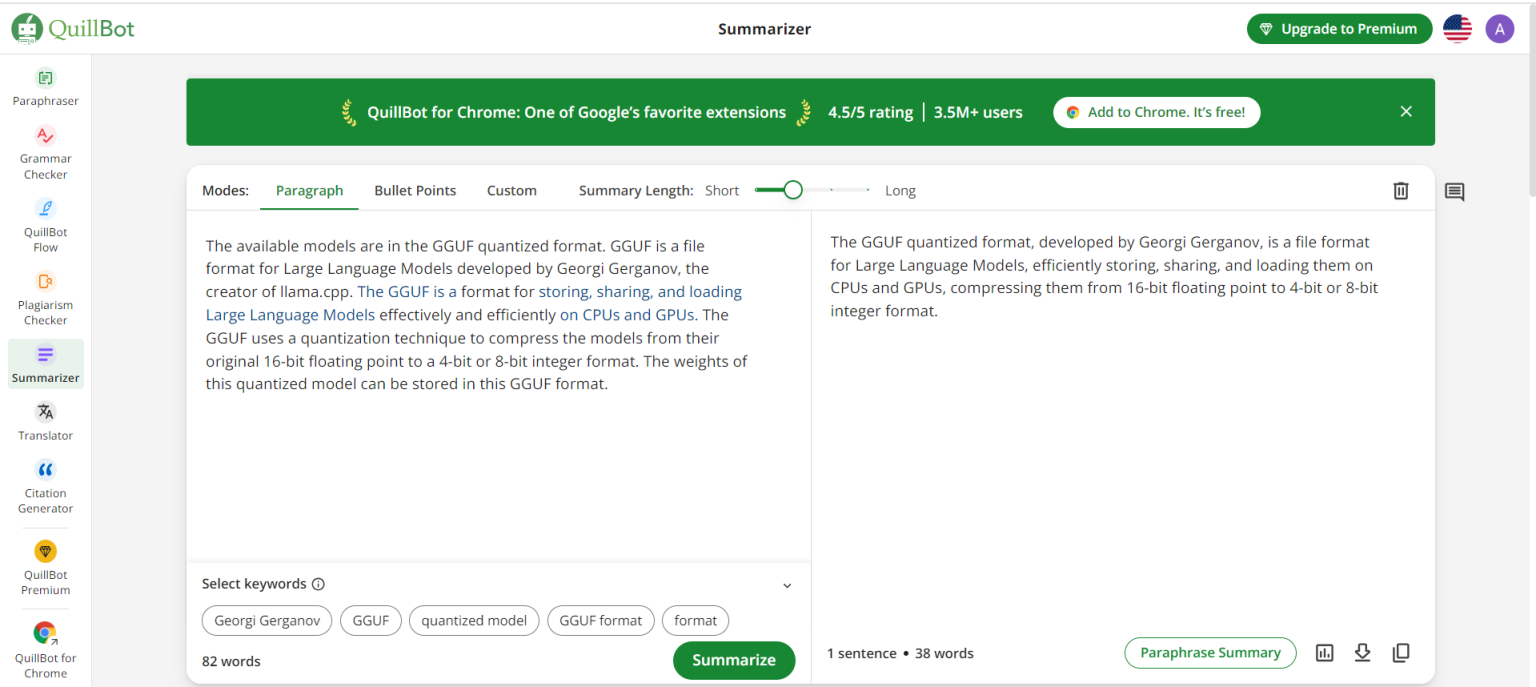Open the language flag selector
This screenshot has width=1536, height=687.
[x=1457, y=28]
